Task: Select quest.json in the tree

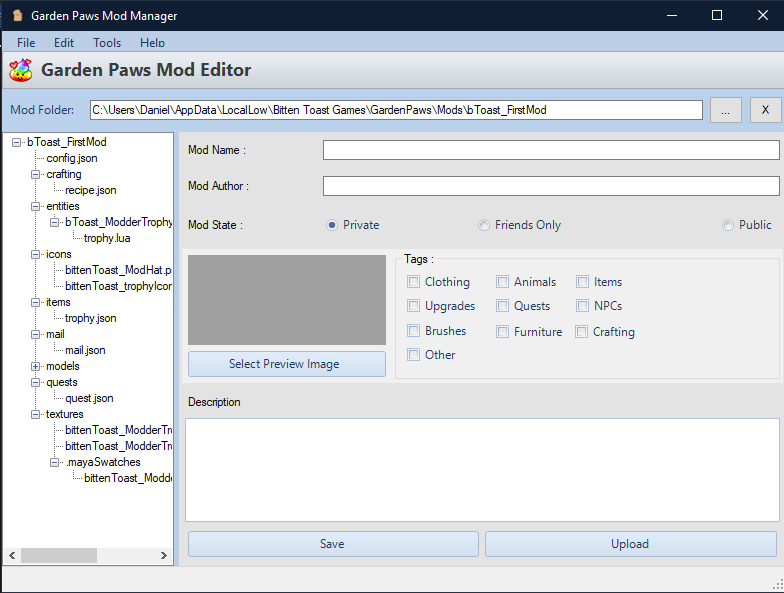Action: tap(89, 398)
